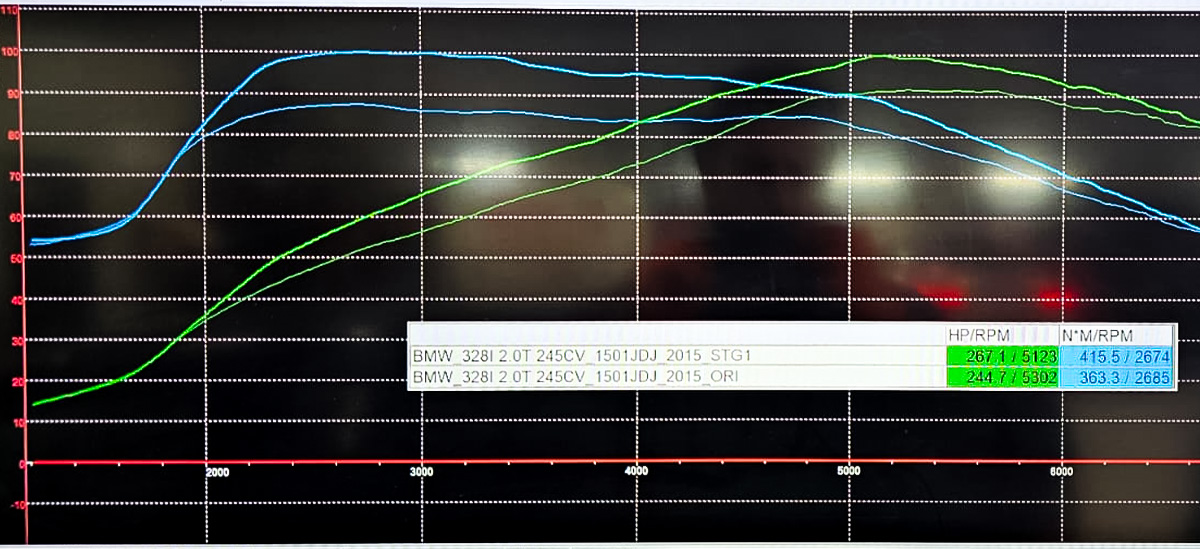Click the 4000 RPM axis label
The height and width of the screenshot is (549, 1200).
point(636,471)
